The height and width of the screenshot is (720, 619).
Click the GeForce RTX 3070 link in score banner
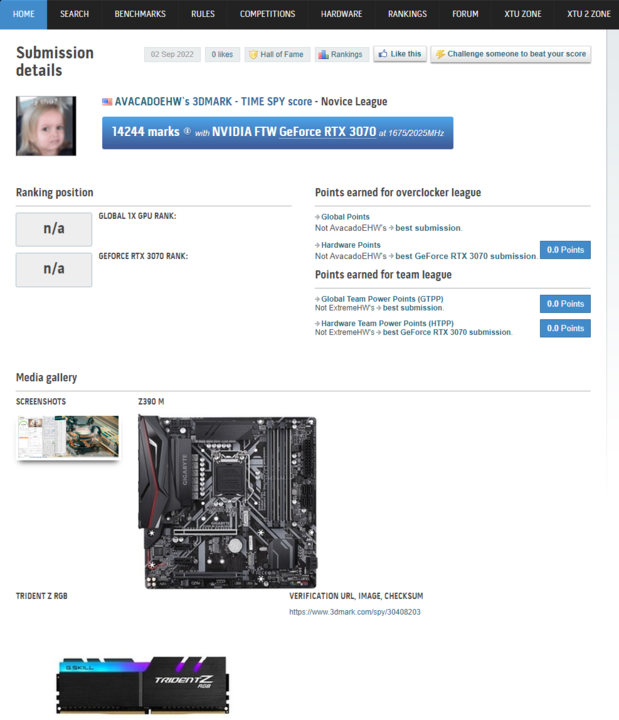(x=326, y=131)
